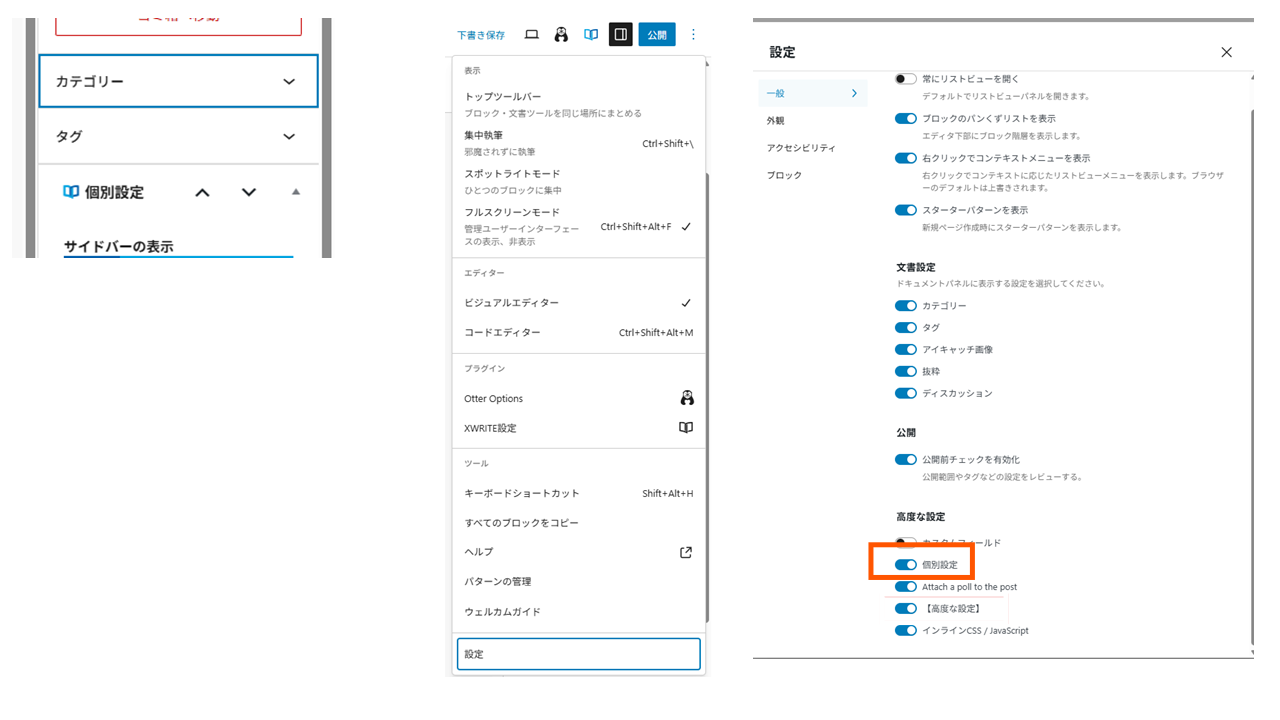Move 個別設定 panel down with arrow

[x=249, y=192]
